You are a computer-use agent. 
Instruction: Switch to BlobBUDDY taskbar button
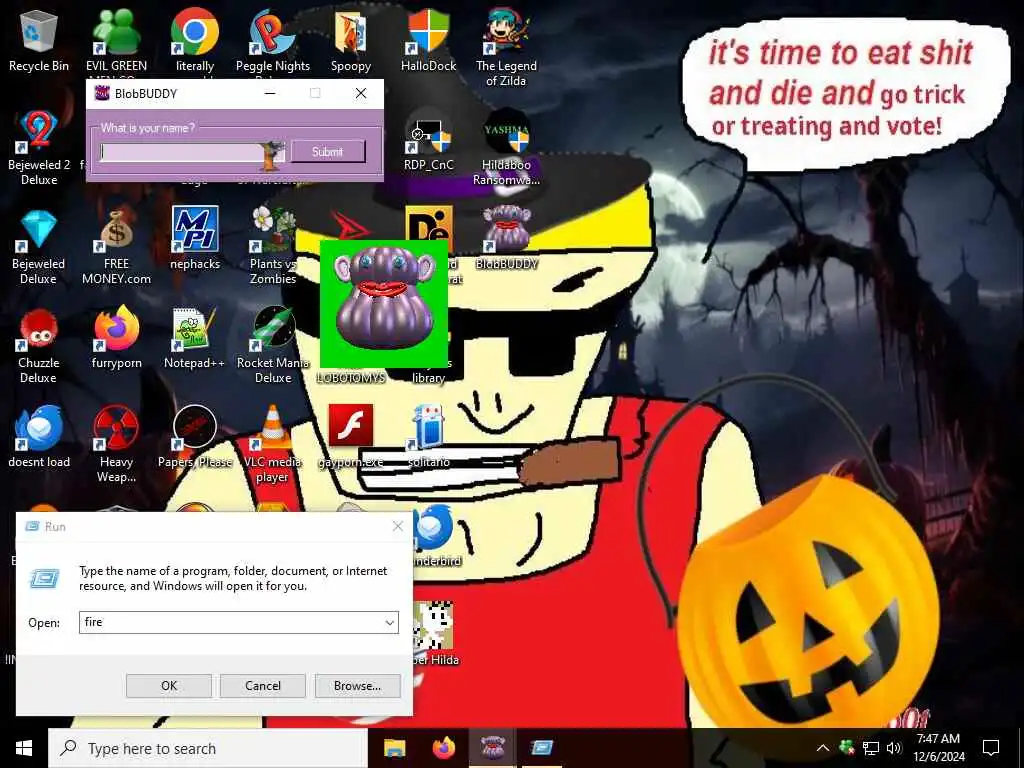(x=492, y=748)
